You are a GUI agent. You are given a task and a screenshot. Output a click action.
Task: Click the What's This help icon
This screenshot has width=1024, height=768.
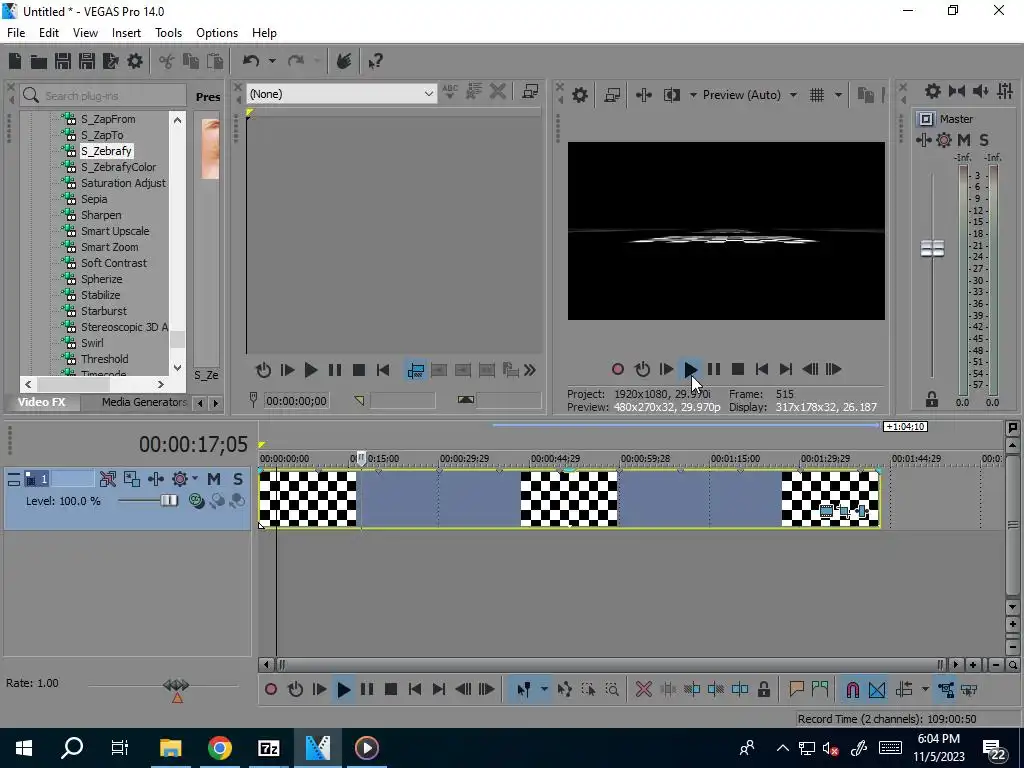point(375,62)
